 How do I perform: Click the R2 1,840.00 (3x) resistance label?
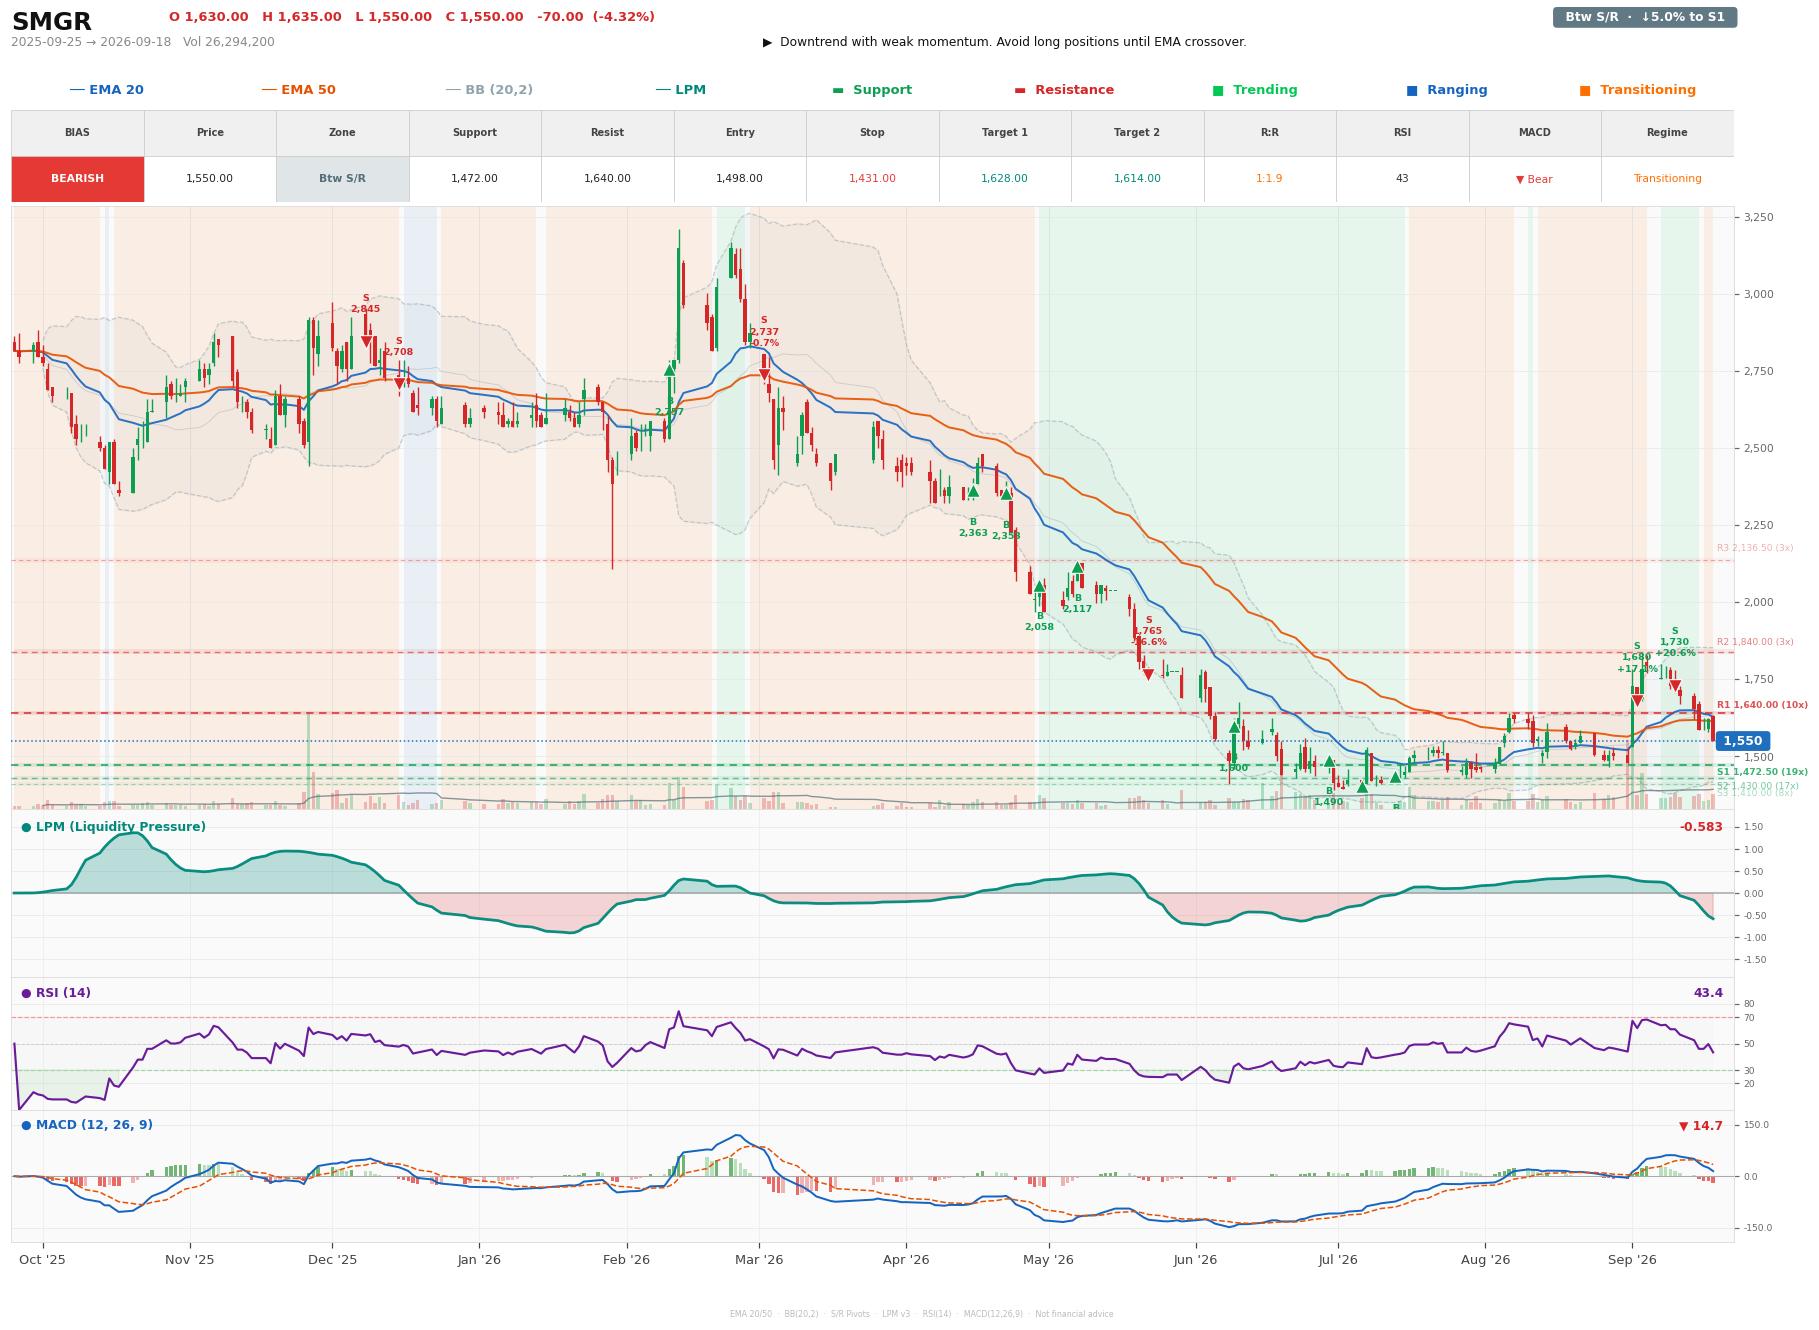tap(1755, 642)
